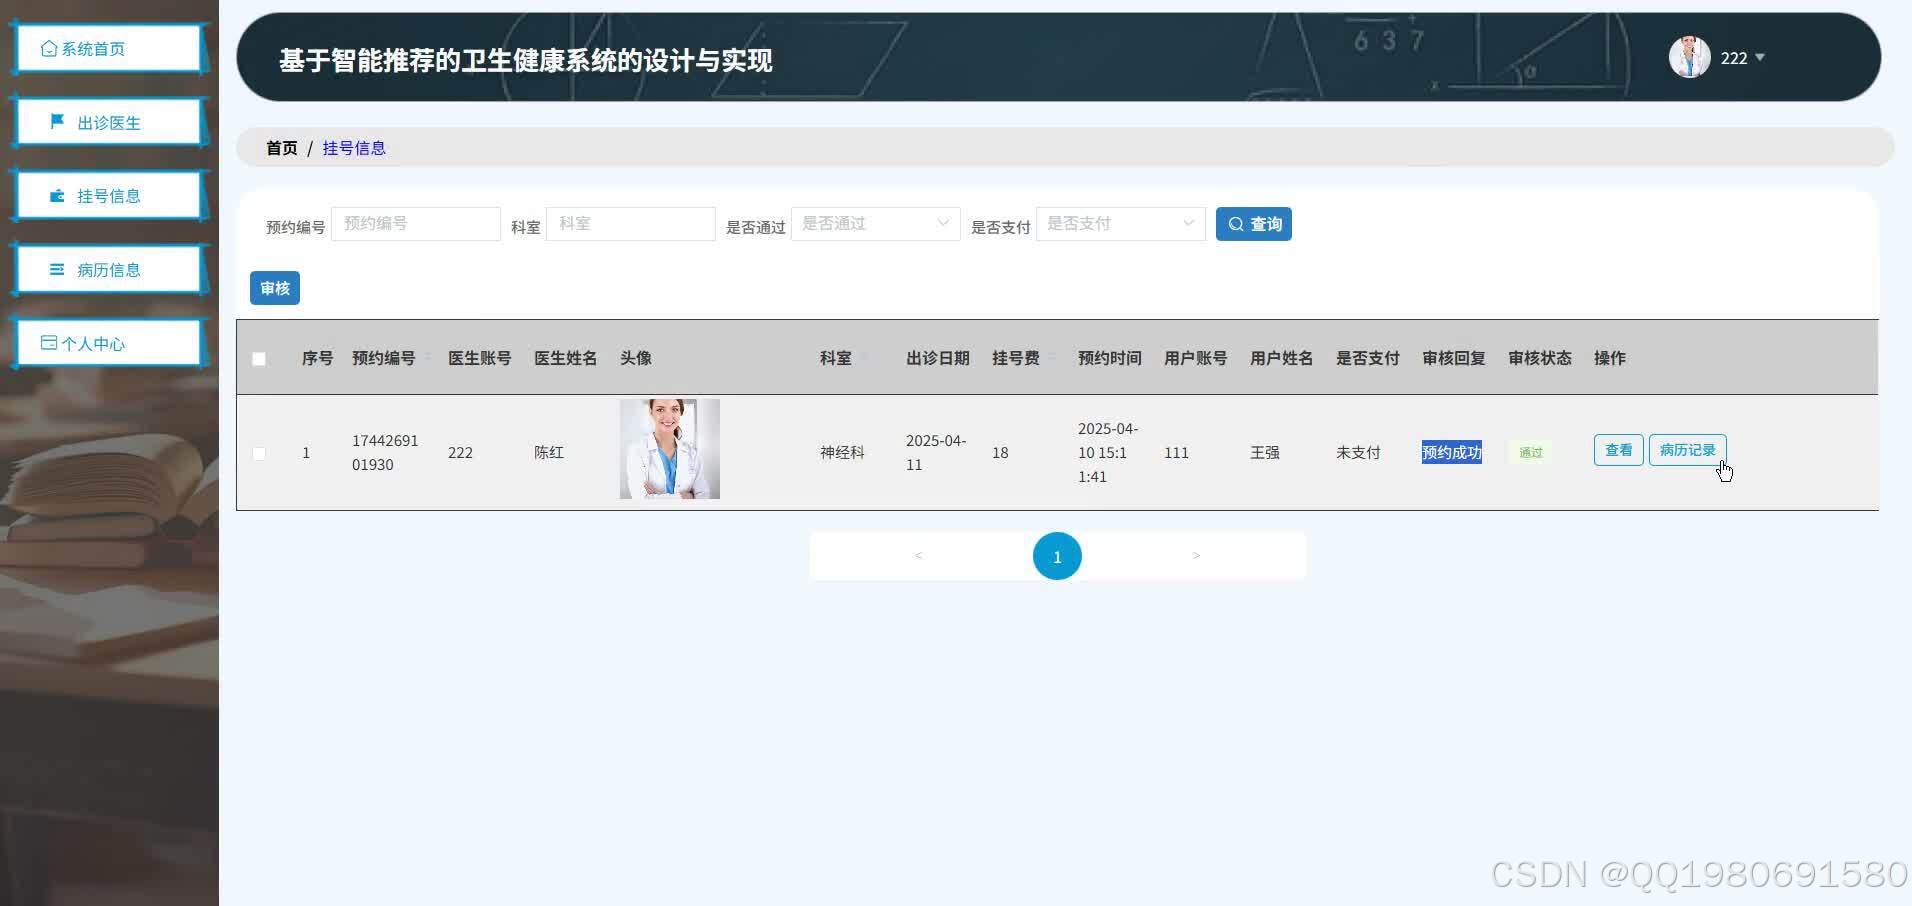Click doctor 陈红 portrait thumbnail

(670, 449)
